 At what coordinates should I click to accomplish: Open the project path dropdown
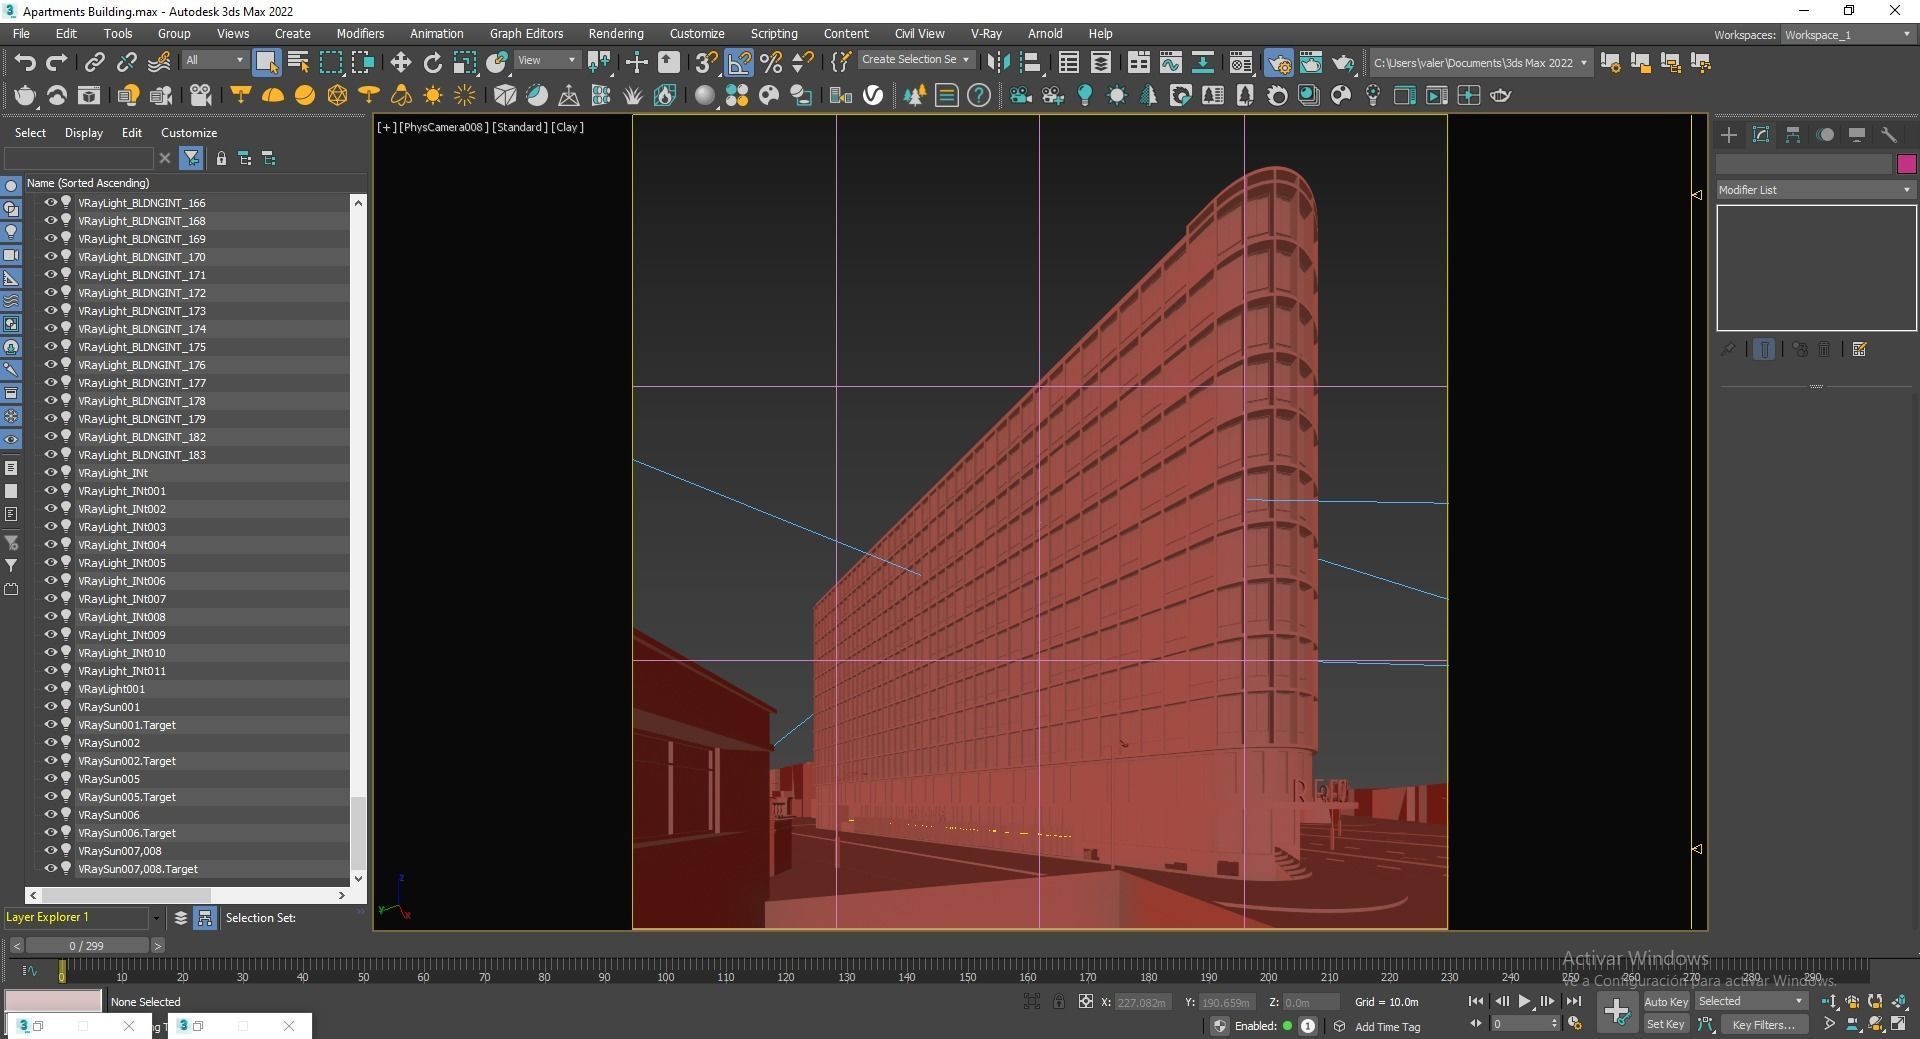[1480, 62]
